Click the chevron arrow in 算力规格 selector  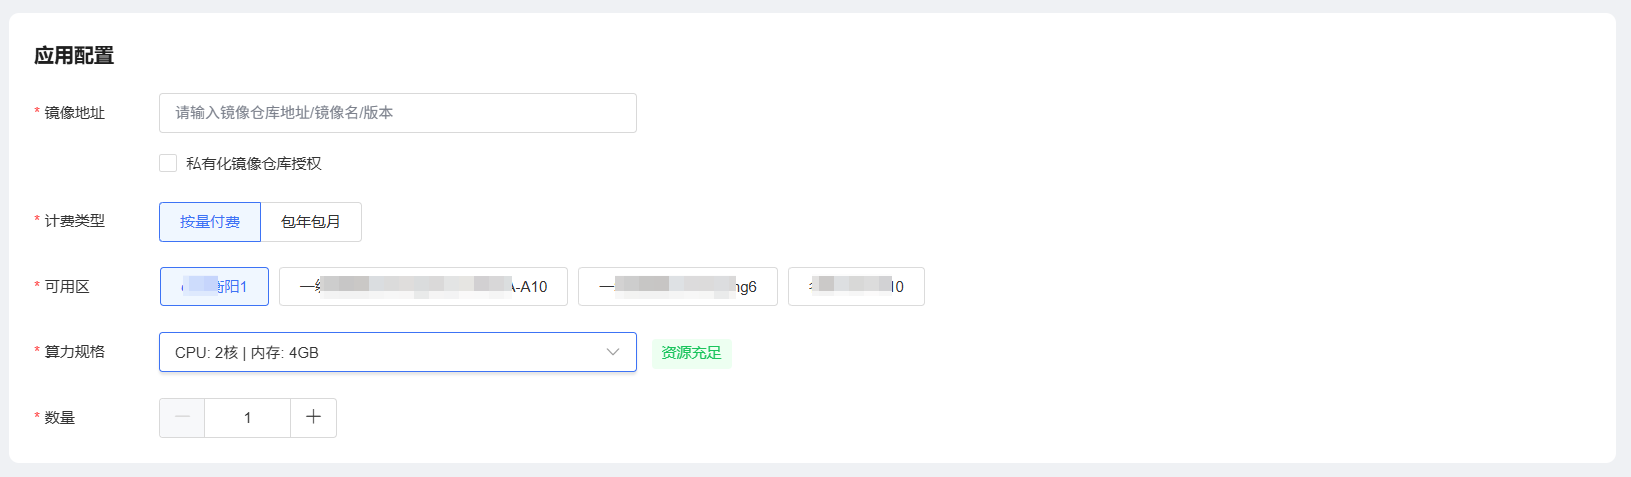(613, 352)
